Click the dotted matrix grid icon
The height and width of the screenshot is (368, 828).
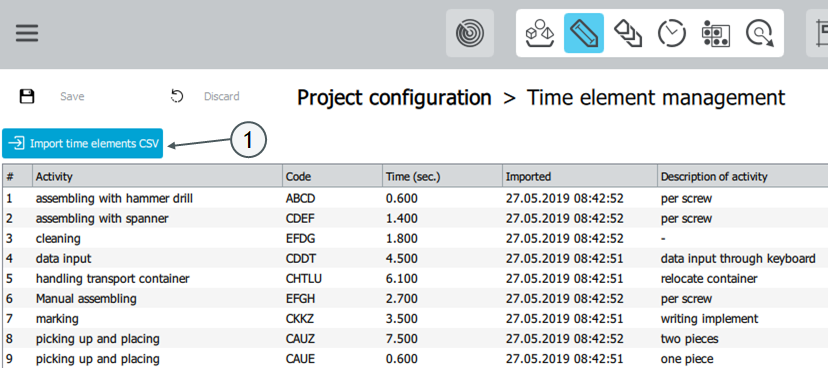tap(716, 33)
